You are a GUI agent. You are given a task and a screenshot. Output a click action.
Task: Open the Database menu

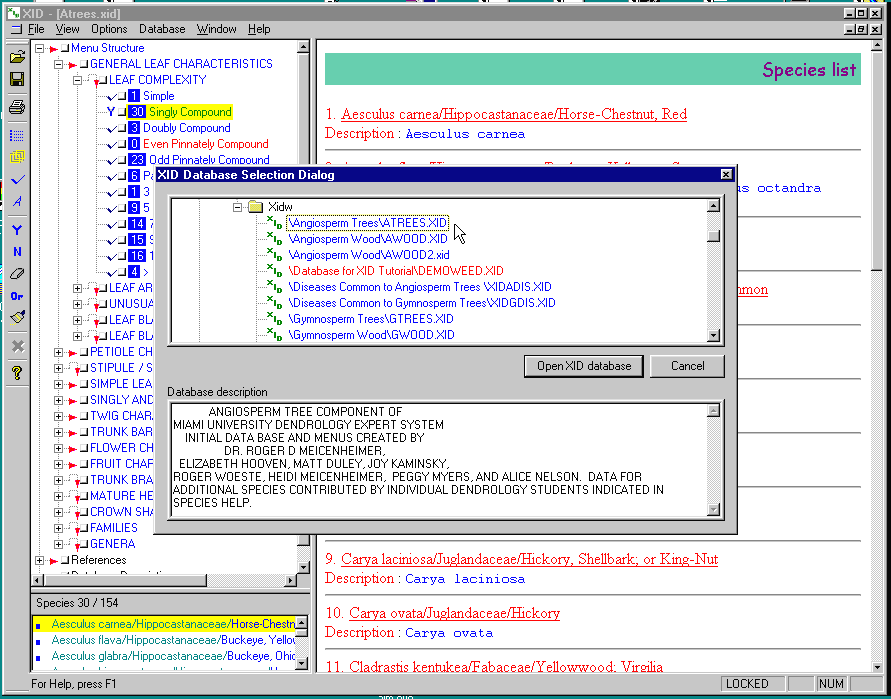(162, 29)
